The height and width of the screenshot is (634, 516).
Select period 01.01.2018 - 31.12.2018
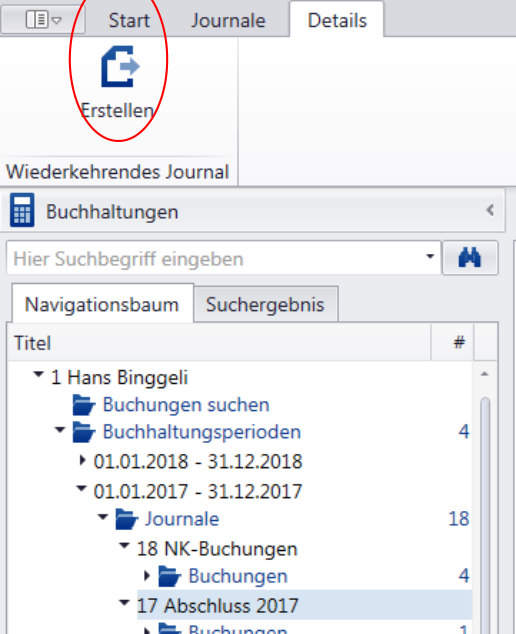point(198,461)
